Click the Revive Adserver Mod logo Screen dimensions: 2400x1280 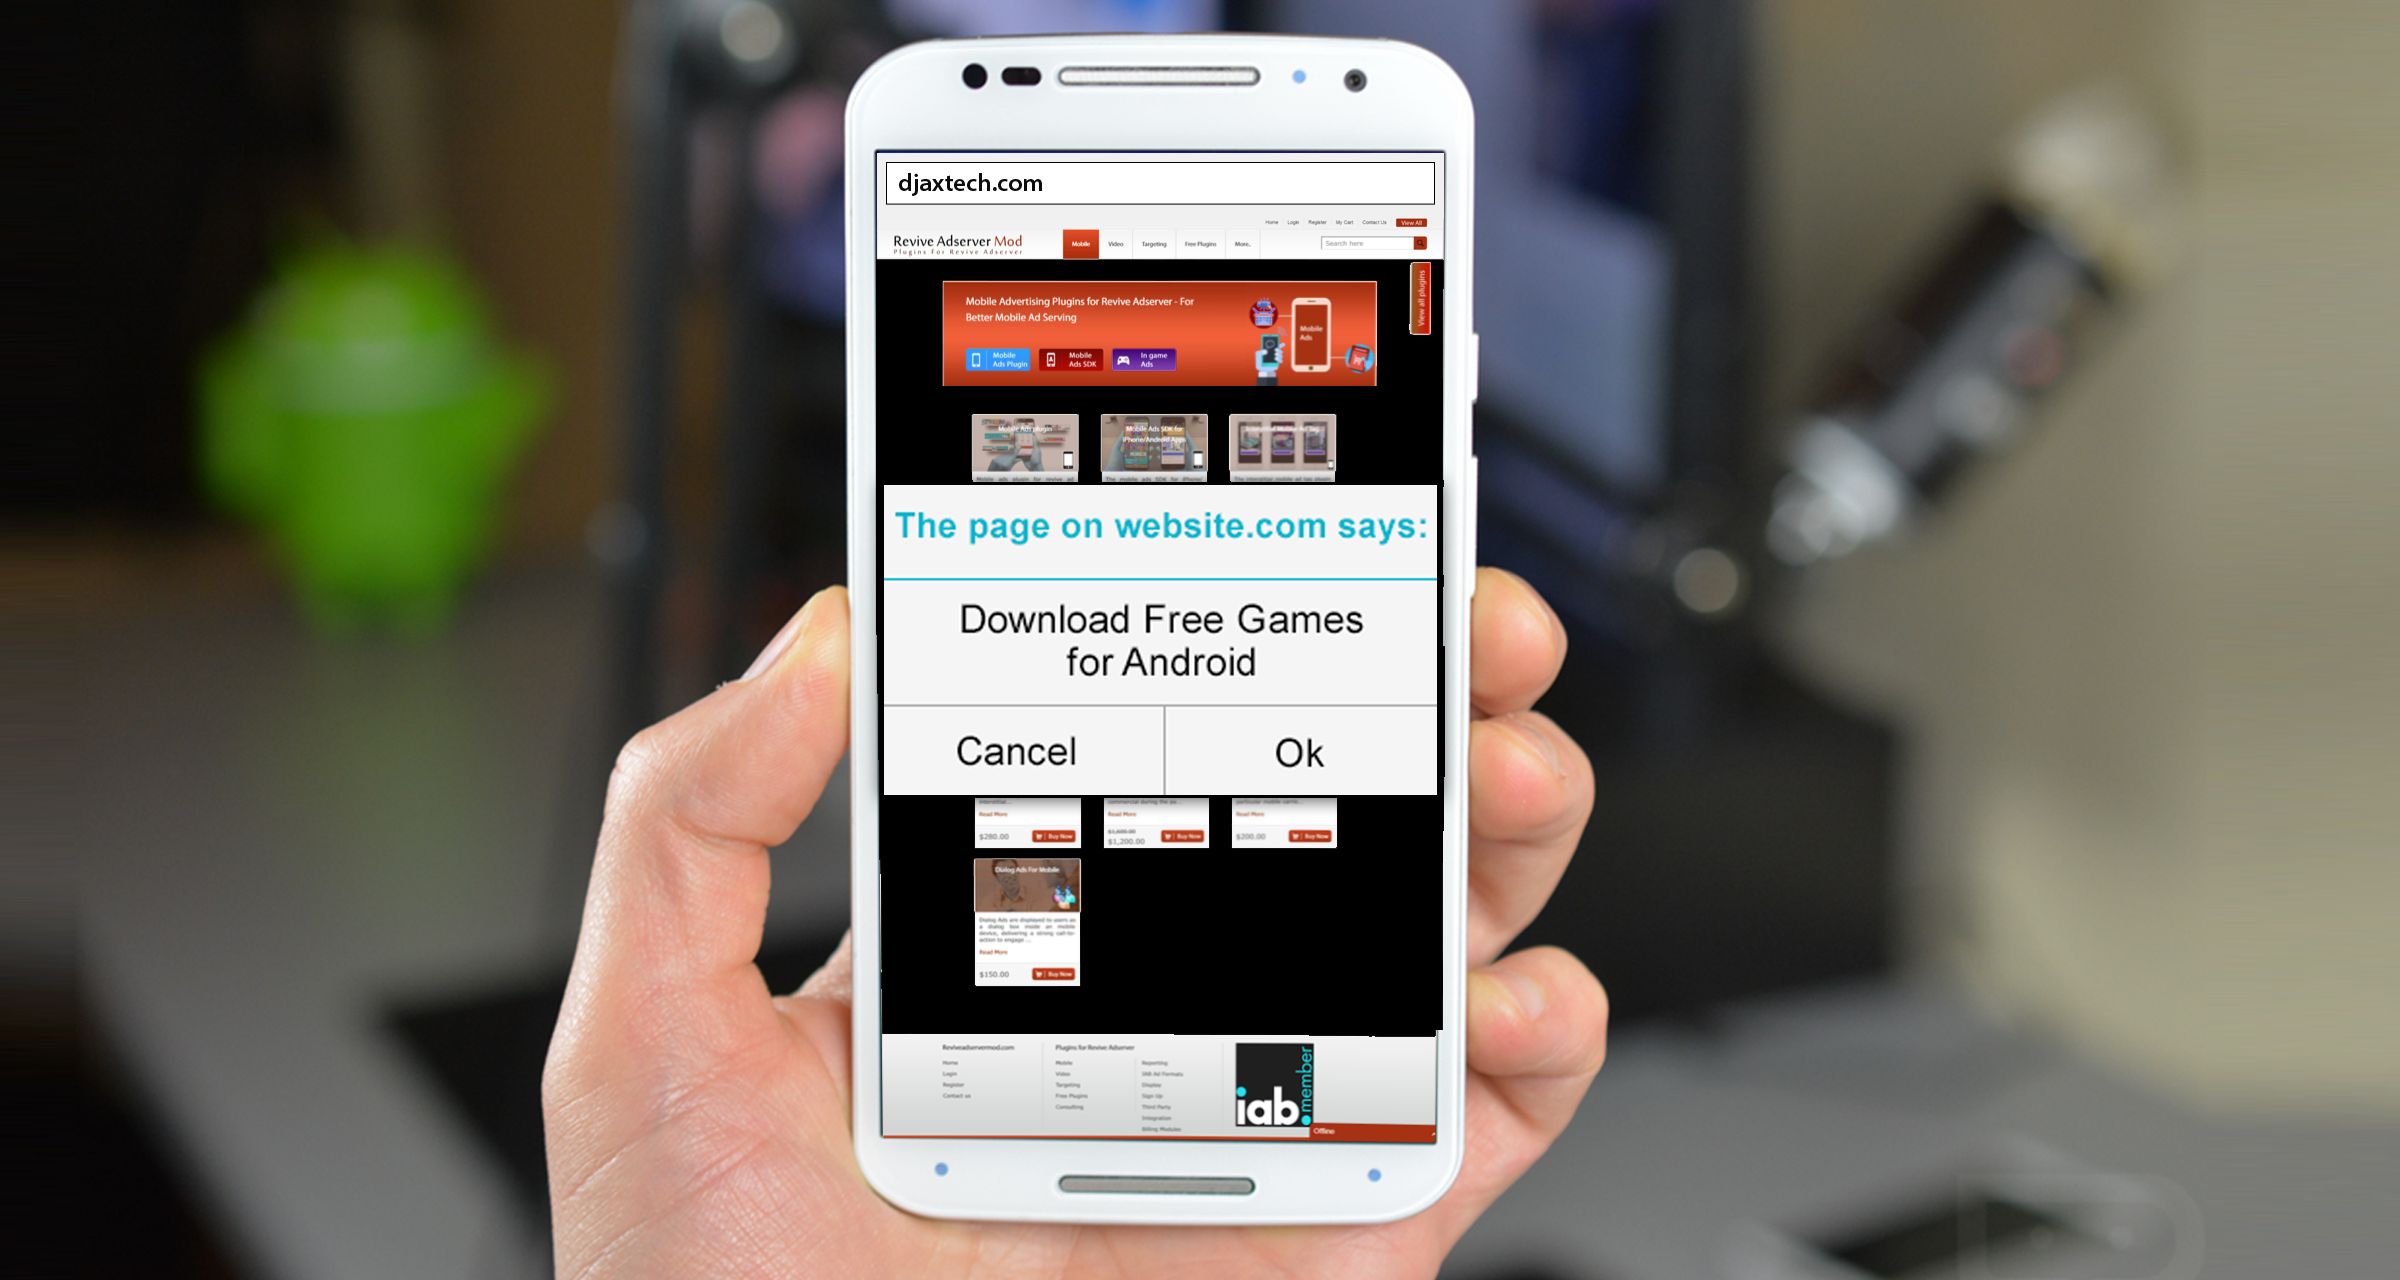(x=956, y=241)
